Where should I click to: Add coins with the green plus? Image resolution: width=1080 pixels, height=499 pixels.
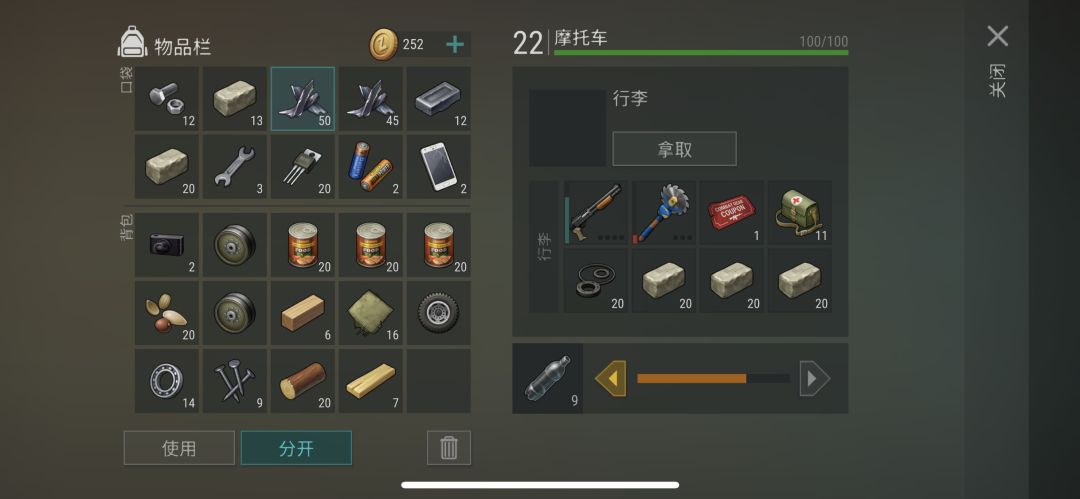click(455, 45)
